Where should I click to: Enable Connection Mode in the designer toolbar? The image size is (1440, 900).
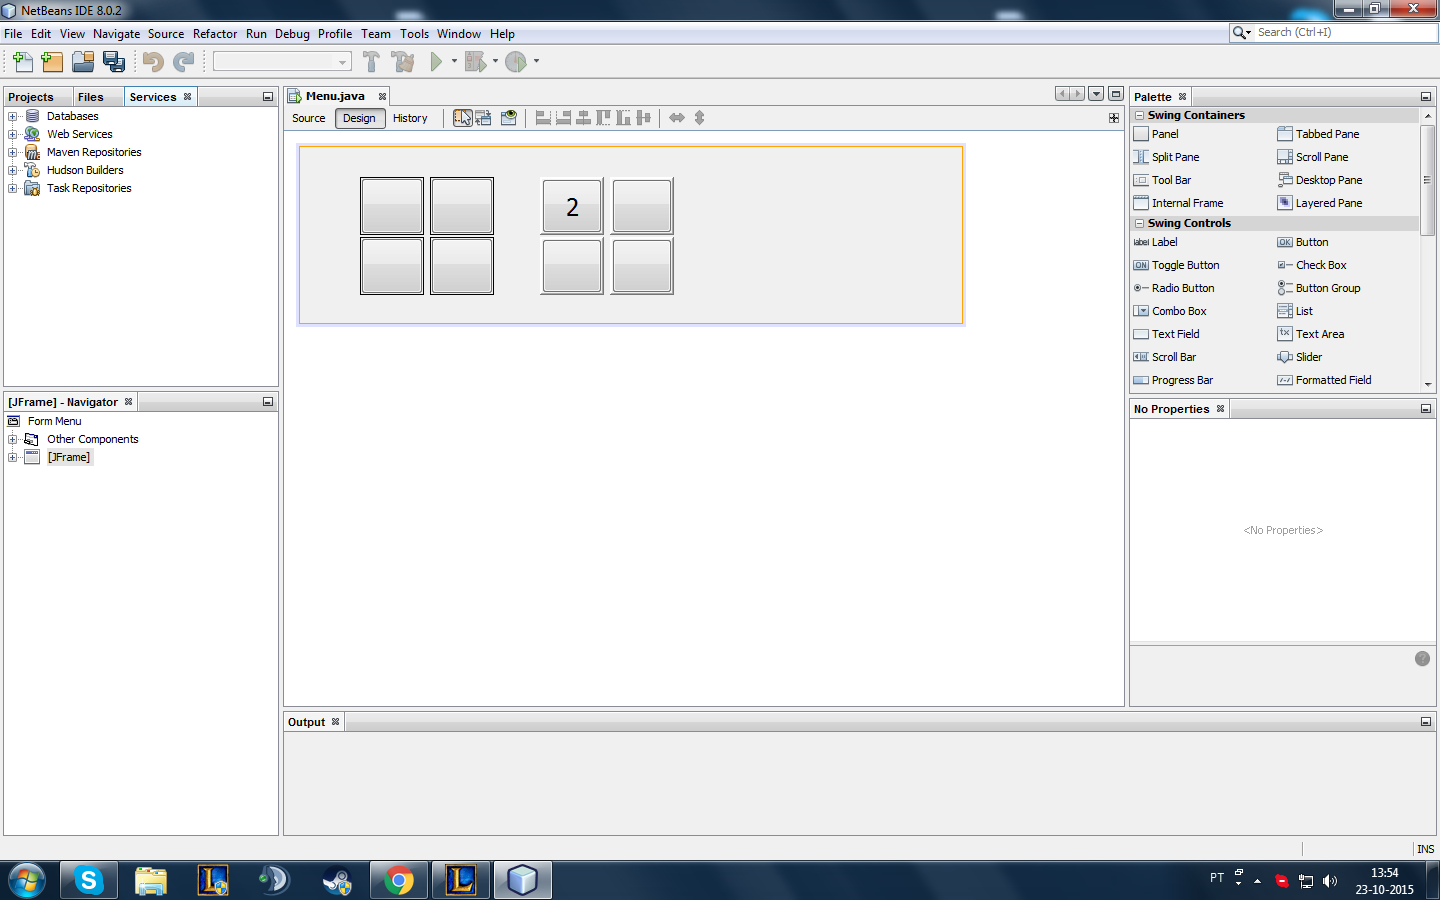tap(484, 118)
